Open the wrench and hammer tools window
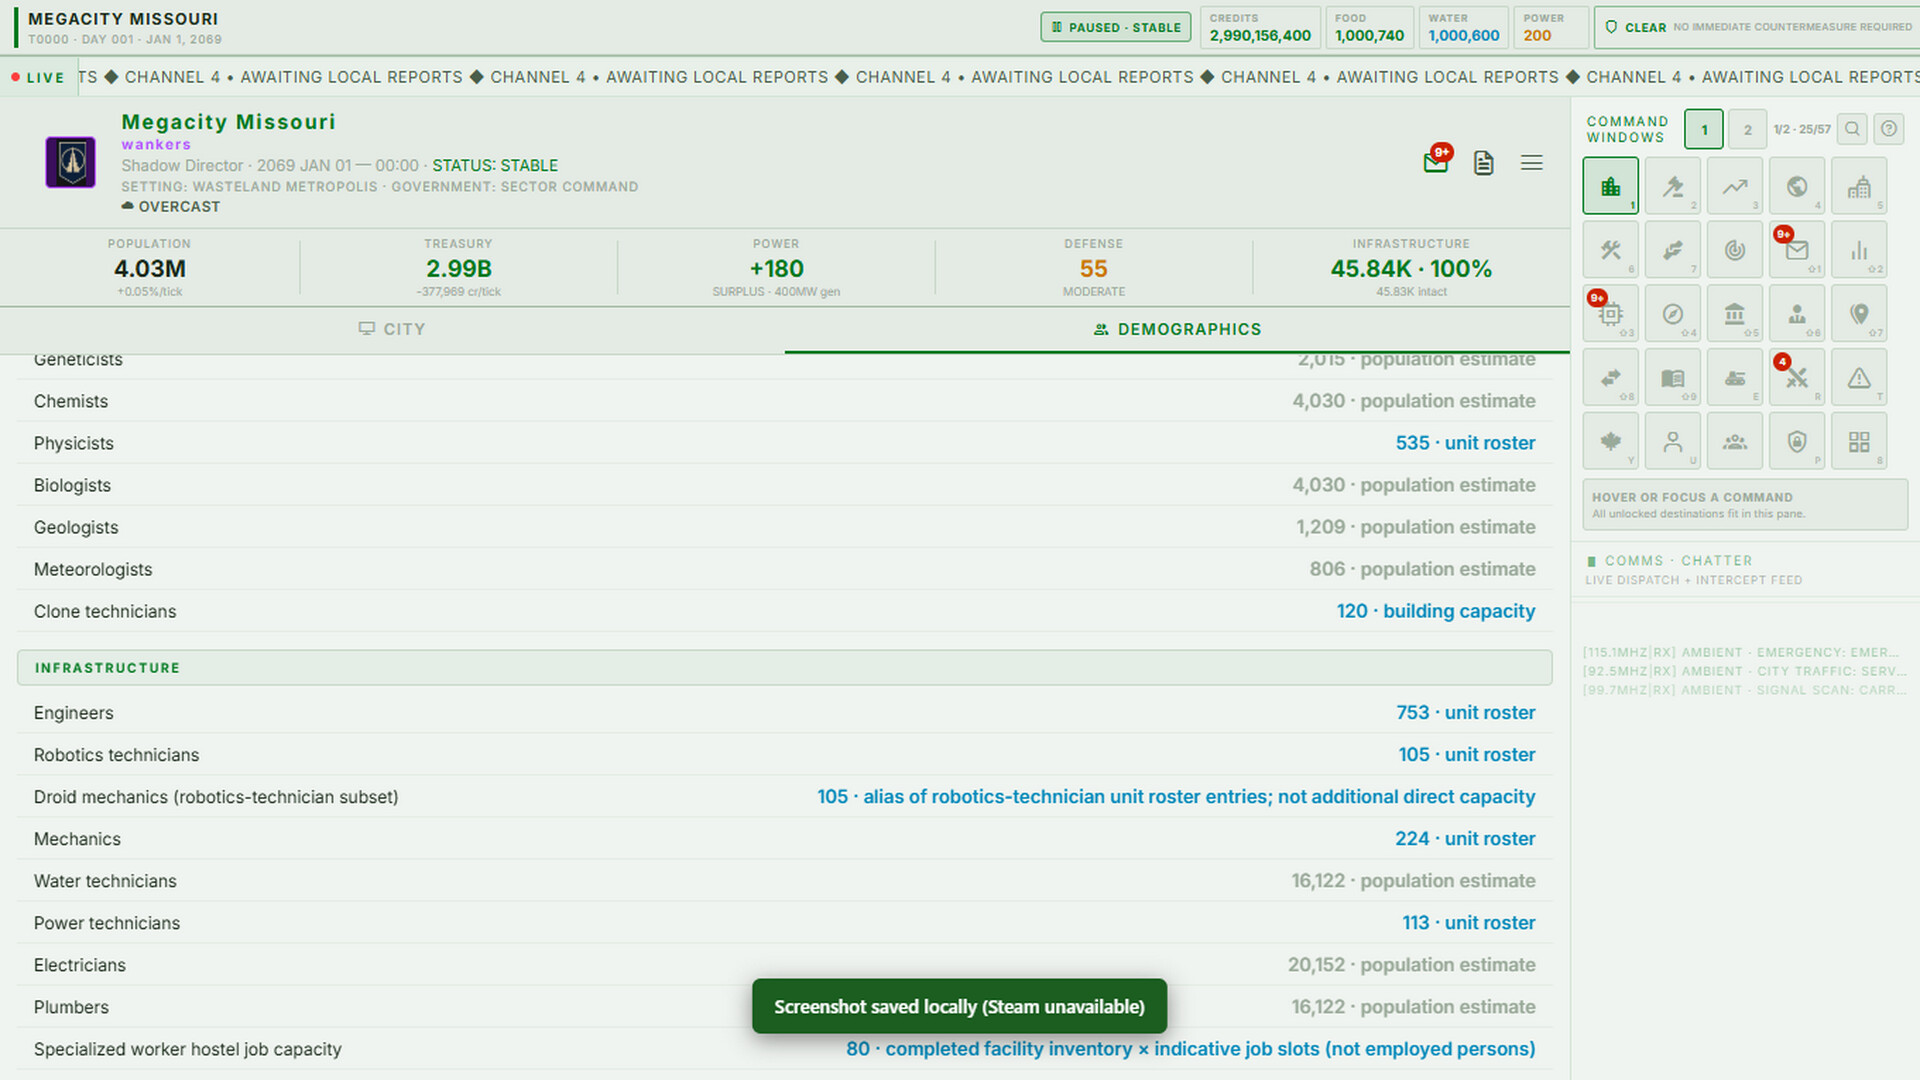The image size is (1920, 1080). coord(1610,250)
